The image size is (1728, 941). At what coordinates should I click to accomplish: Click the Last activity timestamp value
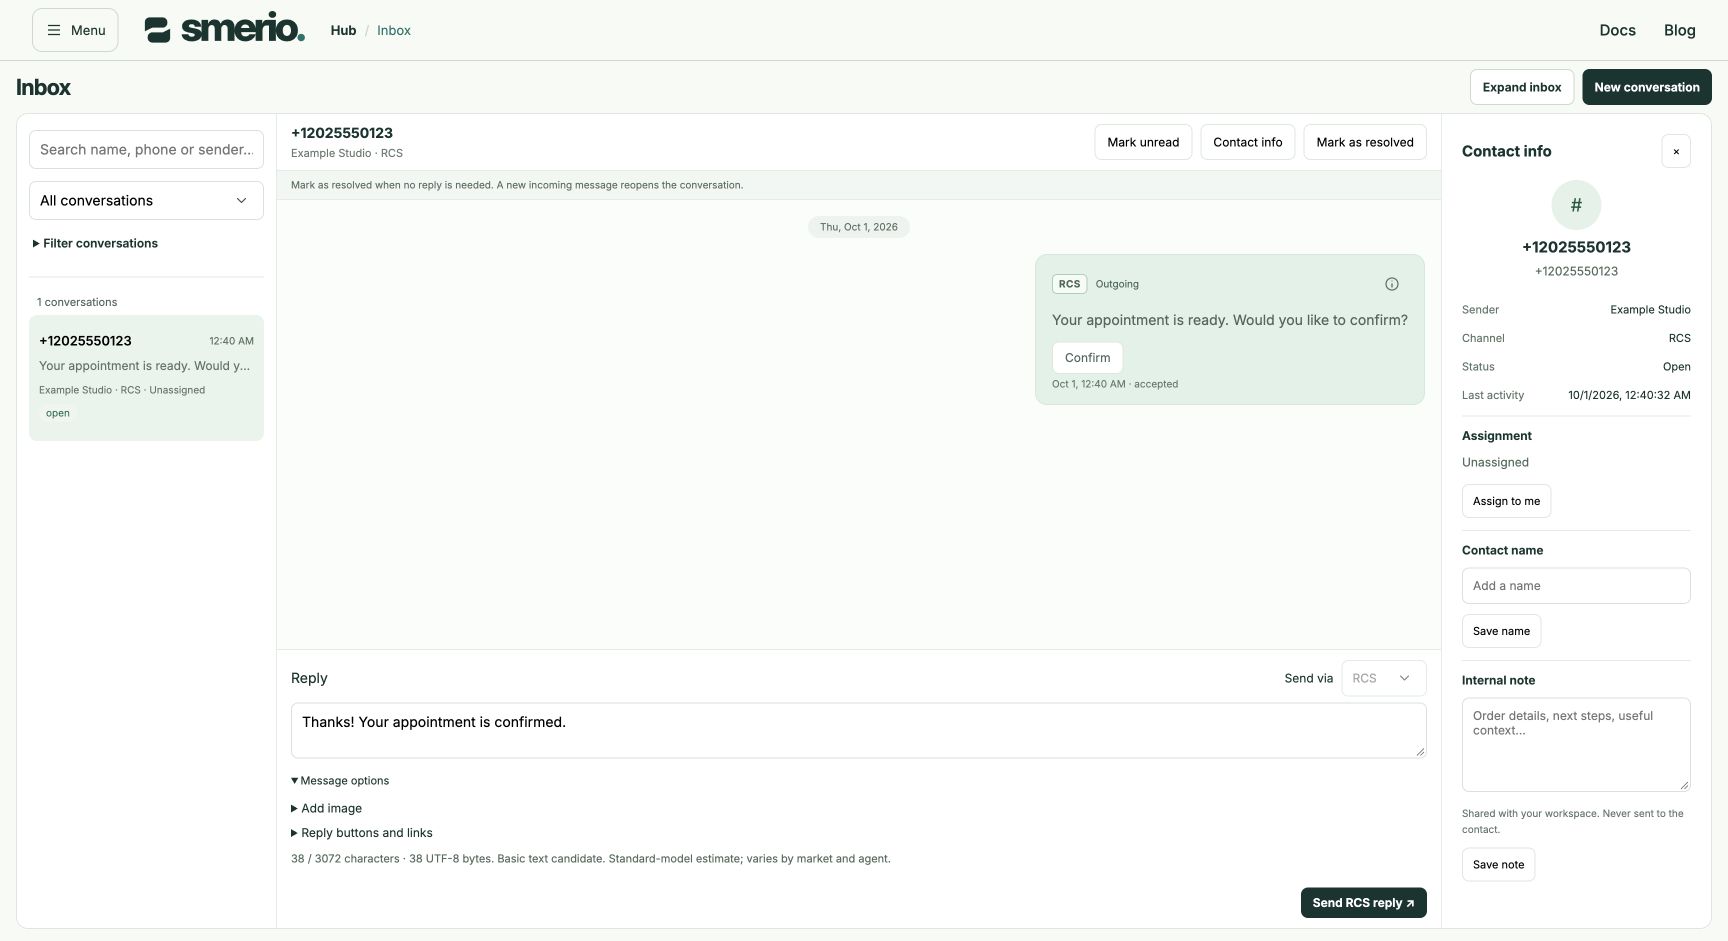(x=1629, y=395)
